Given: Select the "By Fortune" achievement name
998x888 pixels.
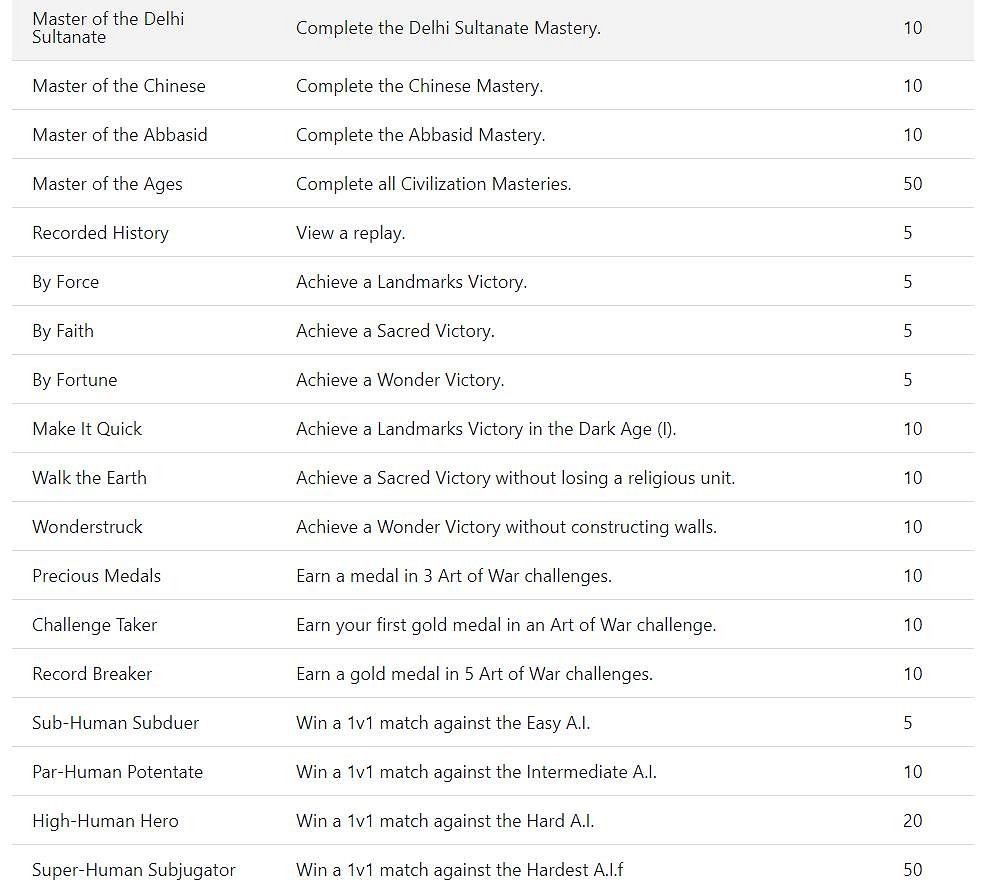Looking at the screenshot, I should click(74, 380).
